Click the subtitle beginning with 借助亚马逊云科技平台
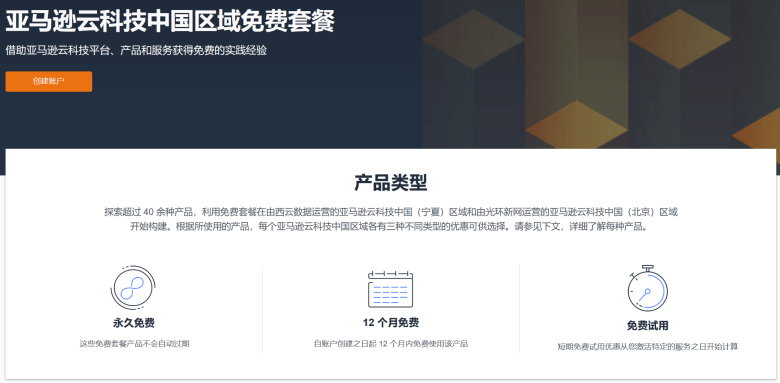780x383 pixels. pos(136,51)
